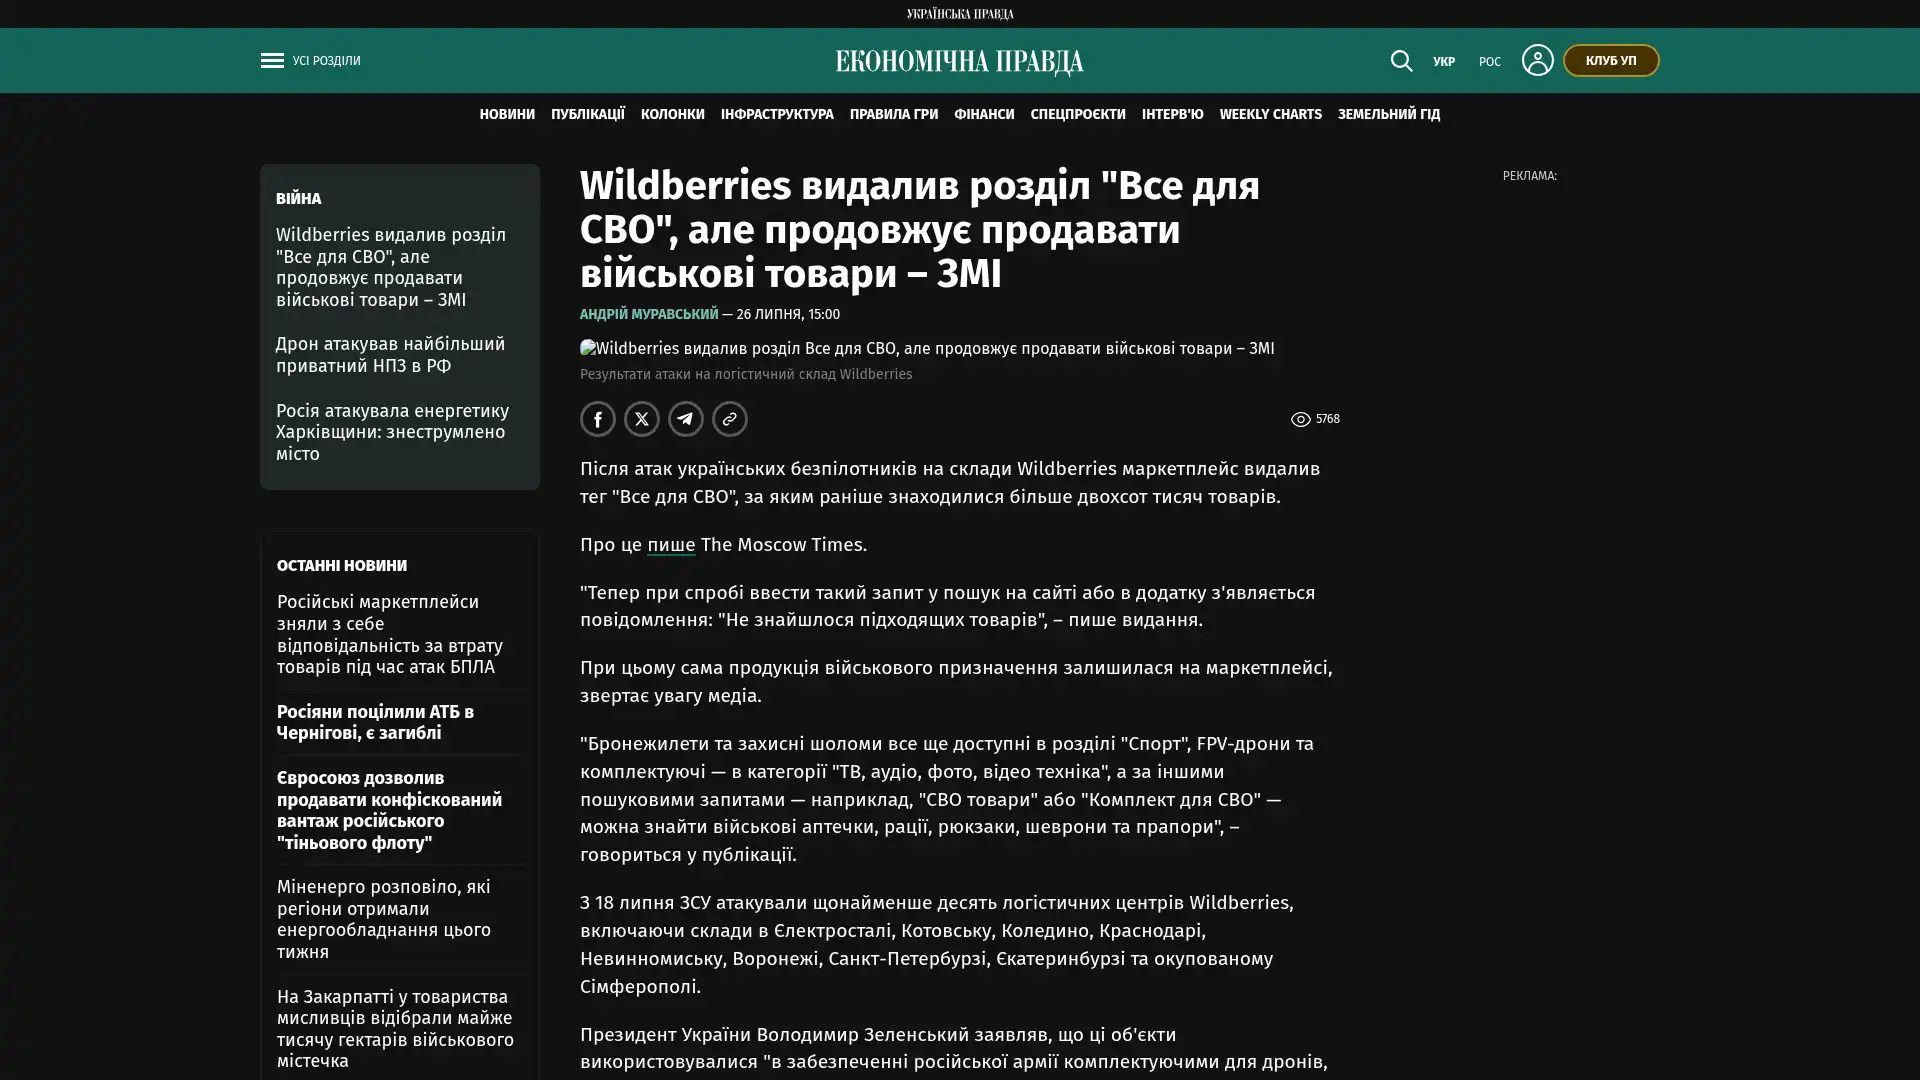1920x1080 pixels.
Task: Switch language to РОС
Action: [1490, 61]
